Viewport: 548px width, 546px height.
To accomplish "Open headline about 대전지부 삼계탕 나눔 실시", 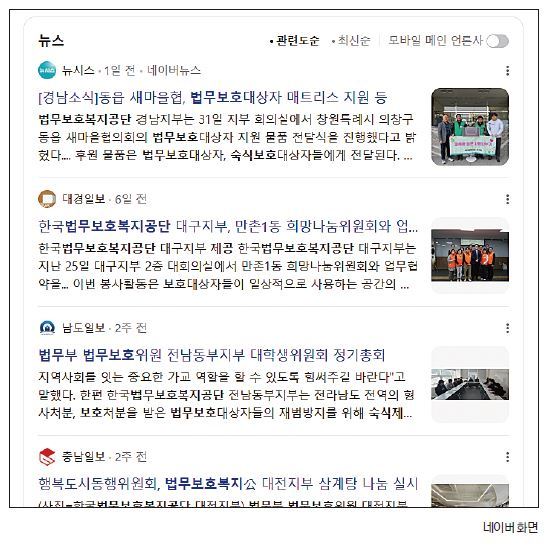I will point(228,484).
